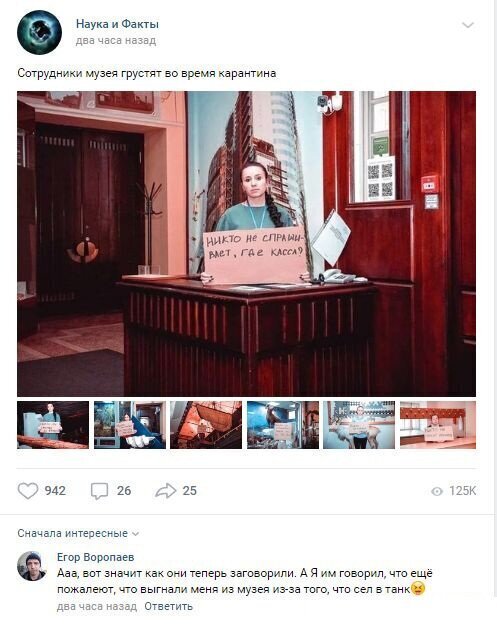Image resolution: width=497 pixels, height=625 pixels.
Task: Open the main museum desk photo
Action: point(246,244)
